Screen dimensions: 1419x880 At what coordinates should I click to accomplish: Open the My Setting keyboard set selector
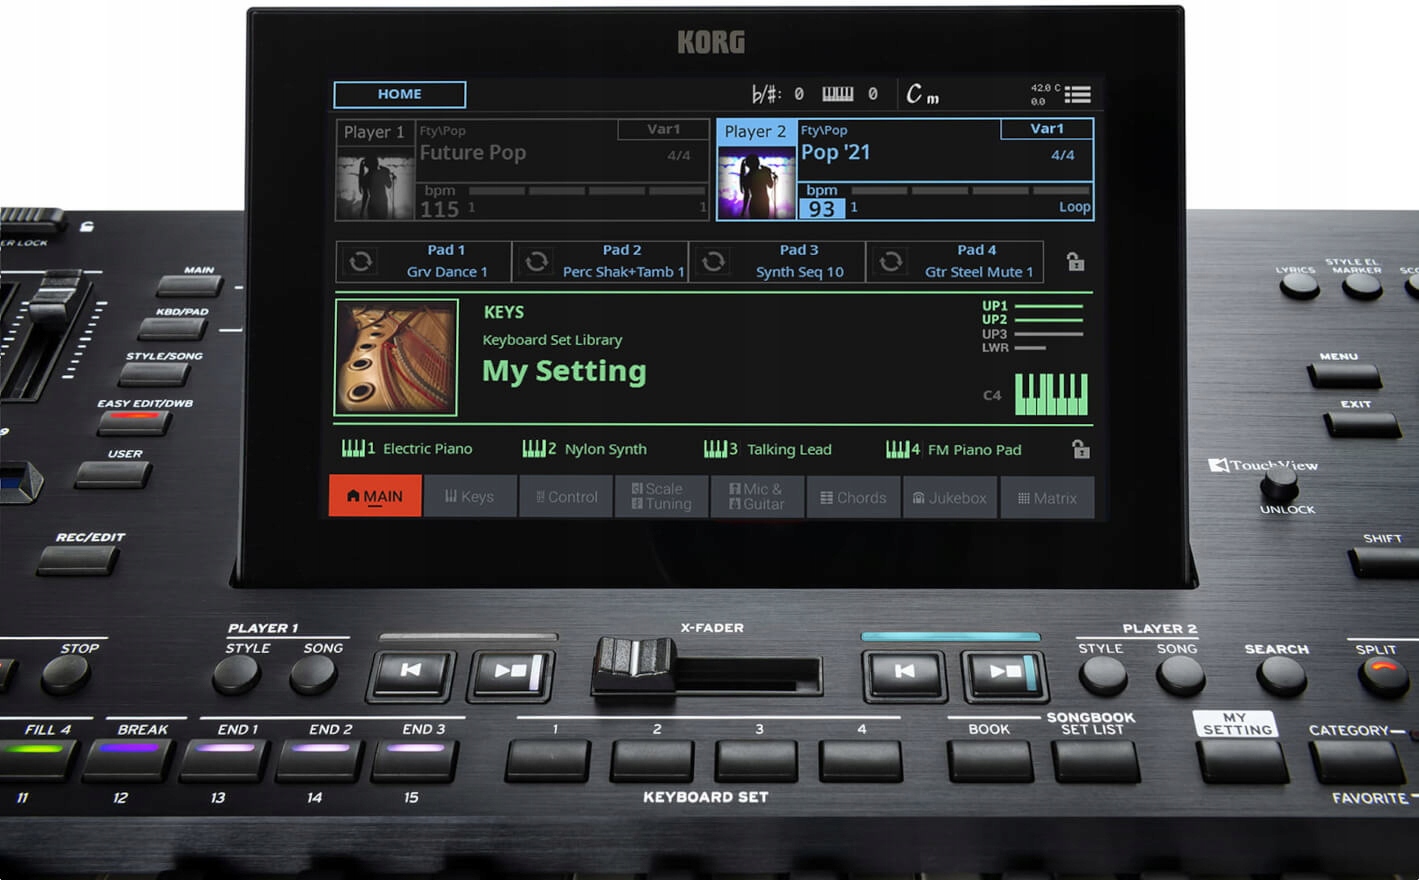click(564, 371)
